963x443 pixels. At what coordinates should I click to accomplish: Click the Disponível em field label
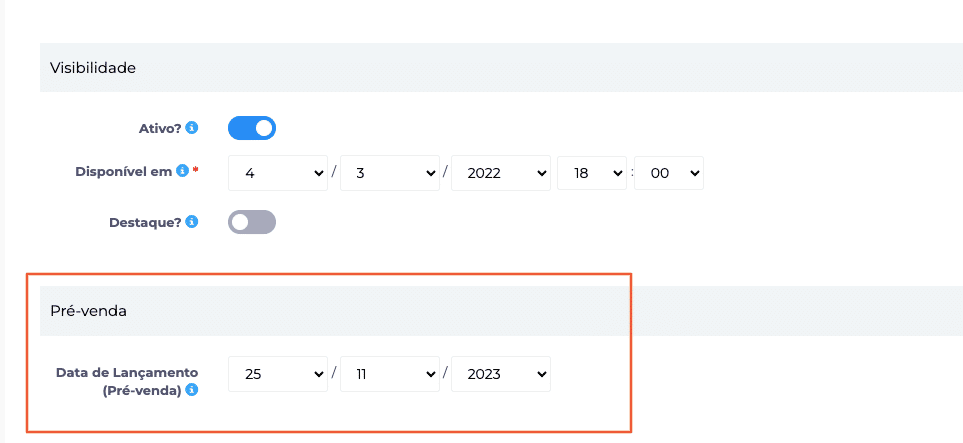tap(124, 171)
